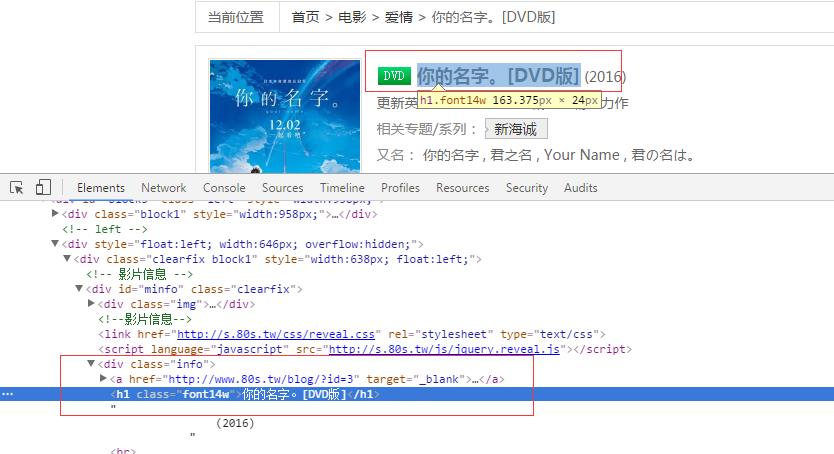Image resolution: width=834 pixels, height=454 pixels.
Task: Click the 新海诚 series tag button
Action: pos(516,129)
